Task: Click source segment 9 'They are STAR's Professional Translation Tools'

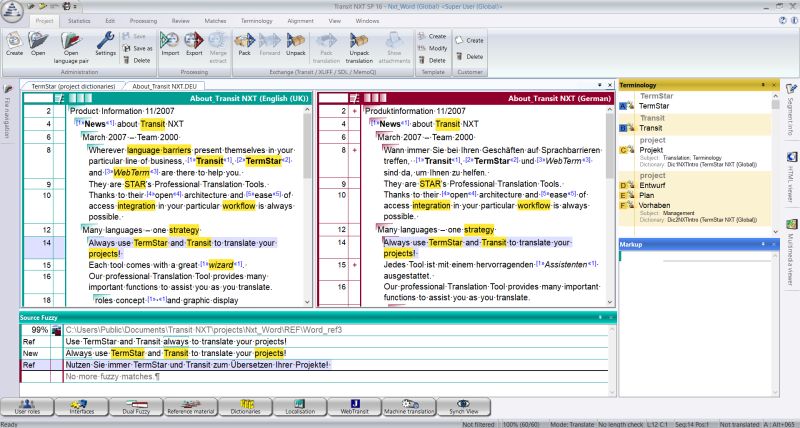Action: pyautogui.click(x=177, y=184)
